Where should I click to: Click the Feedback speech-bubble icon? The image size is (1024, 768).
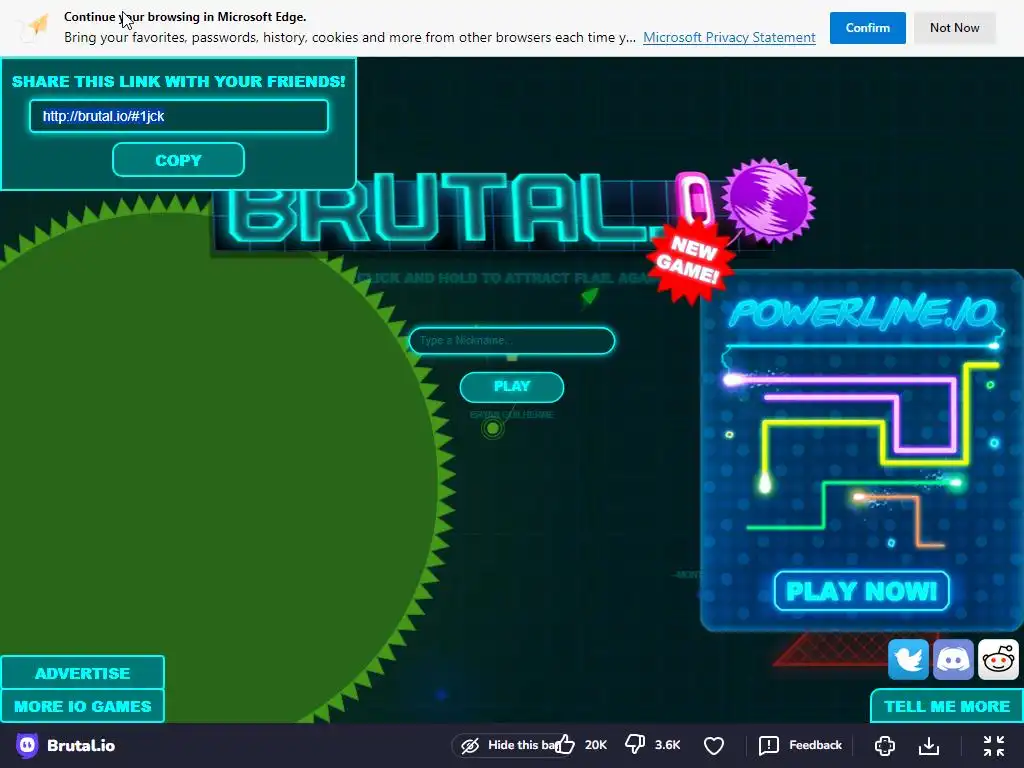click(x=769, y=745)
